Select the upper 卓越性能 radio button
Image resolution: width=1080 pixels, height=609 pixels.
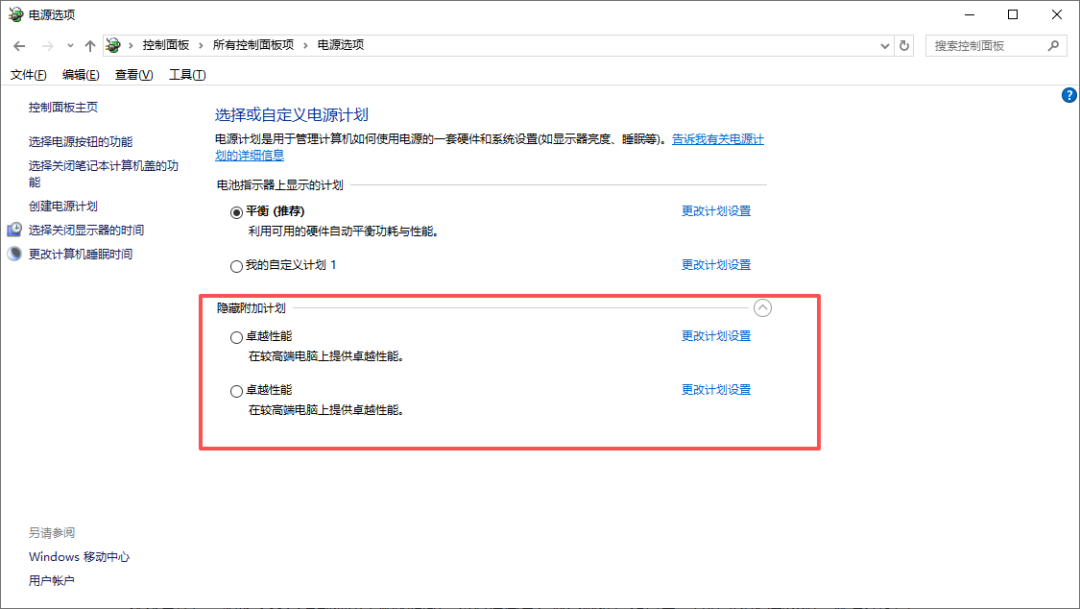click(236, 337)
